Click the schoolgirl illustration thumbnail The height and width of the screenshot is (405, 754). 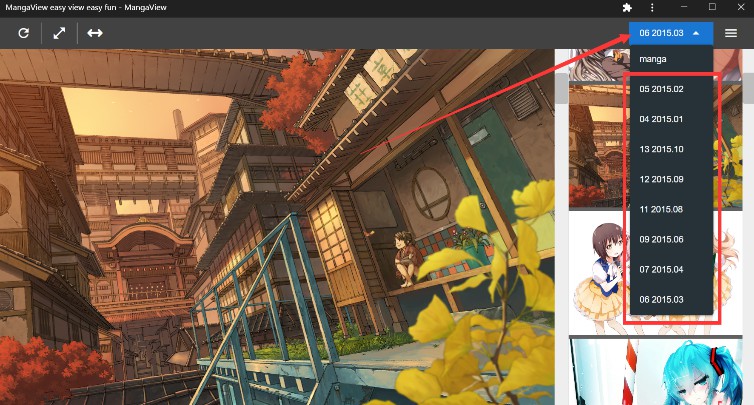[596, 270]
